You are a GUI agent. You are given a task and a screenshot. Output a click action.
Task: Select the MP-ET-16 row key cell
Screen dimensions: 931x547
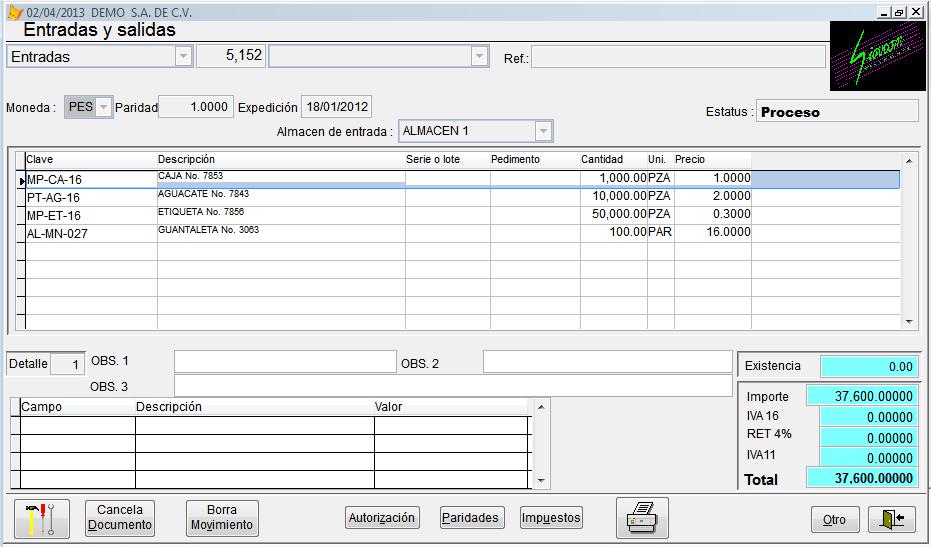[x=91, y=216]
